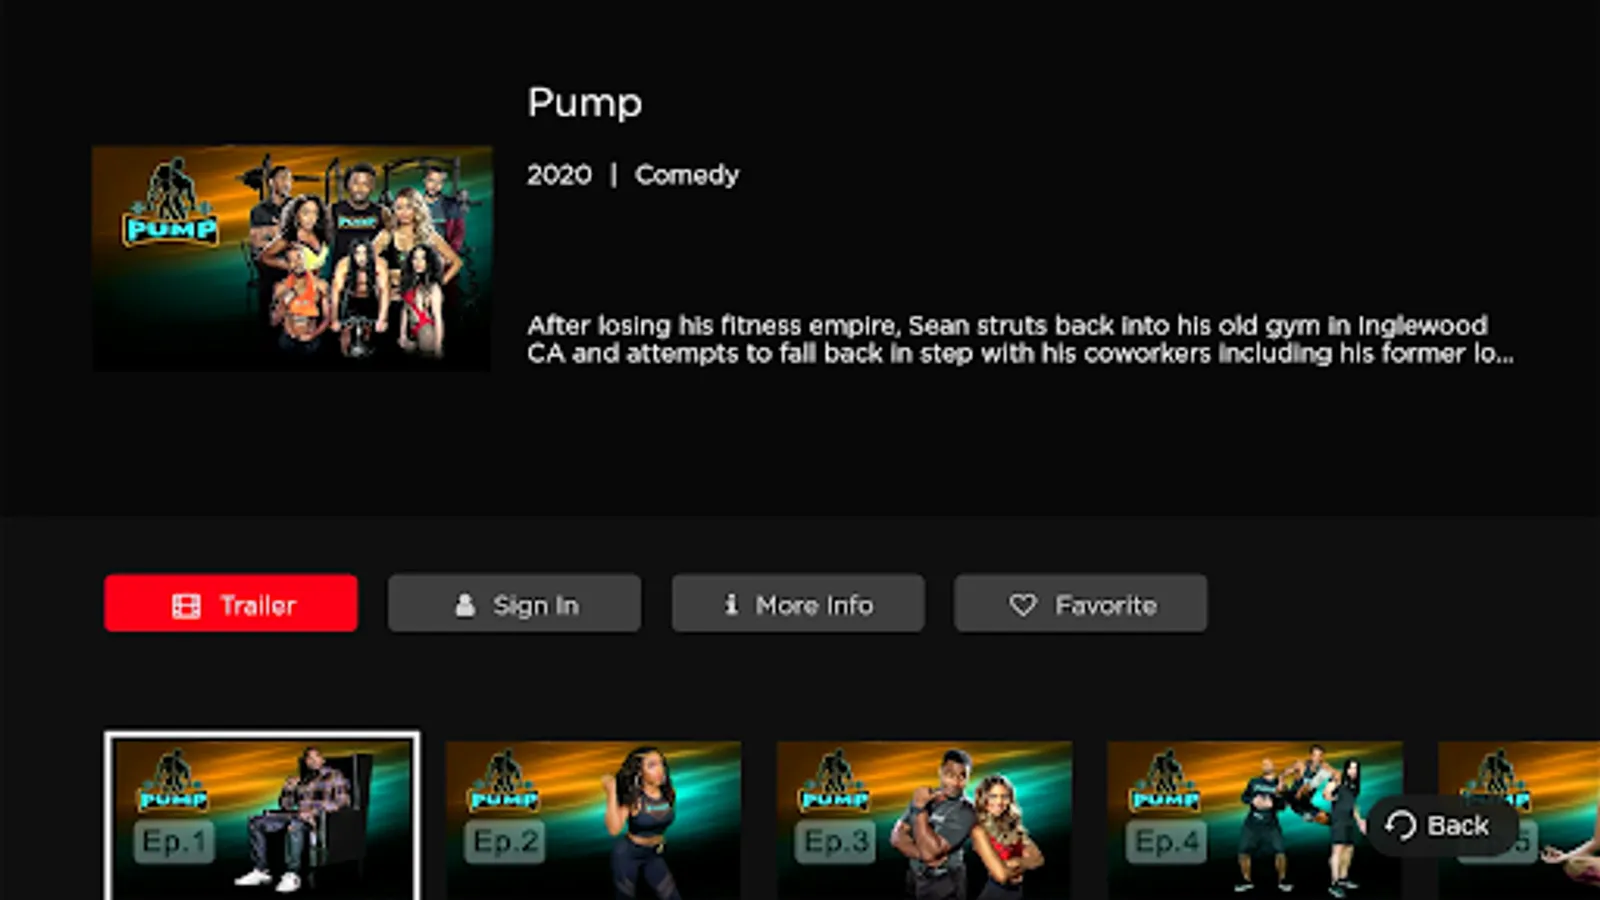1600x900 pixels.
Task: Click the user profile icon on Sign In
Action: click(465, 605)
